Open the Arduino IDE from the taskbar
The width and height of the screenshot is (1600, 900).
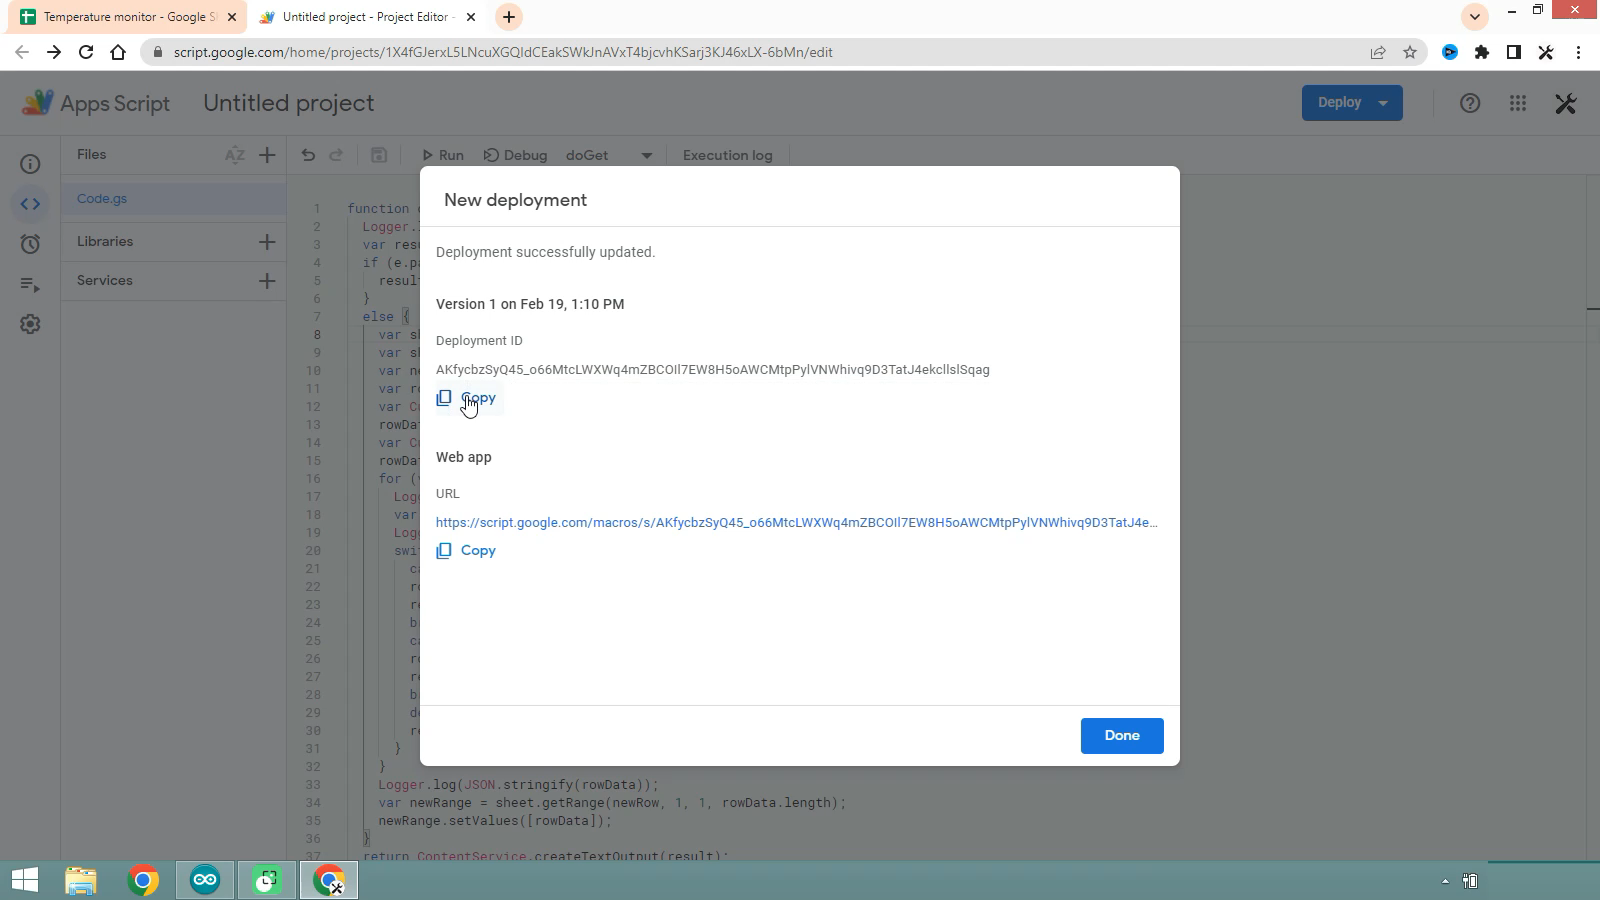[x=205, y=880]
